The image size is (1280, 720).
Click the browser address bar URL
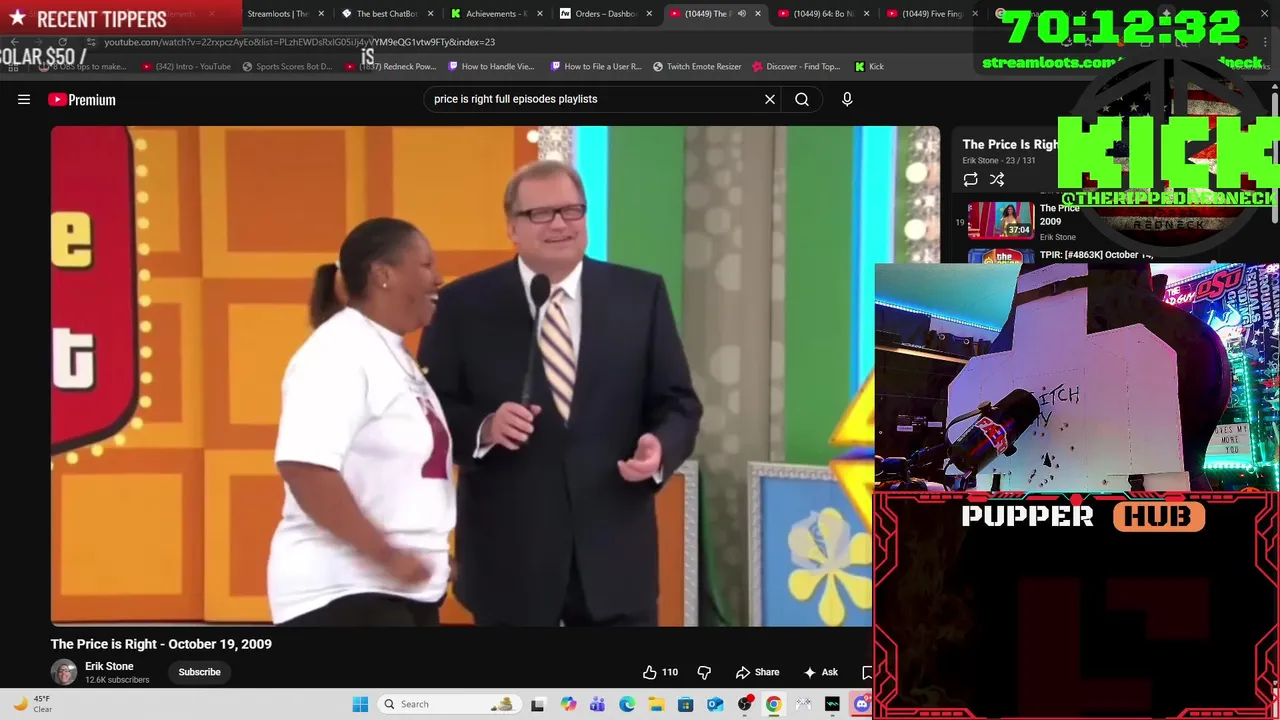(x=299, y=42)
